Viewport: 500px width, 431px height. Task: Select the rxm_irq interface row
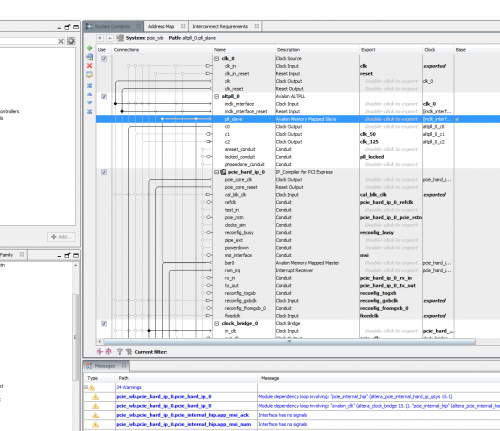pyautogui.click(x=298, y=270)
